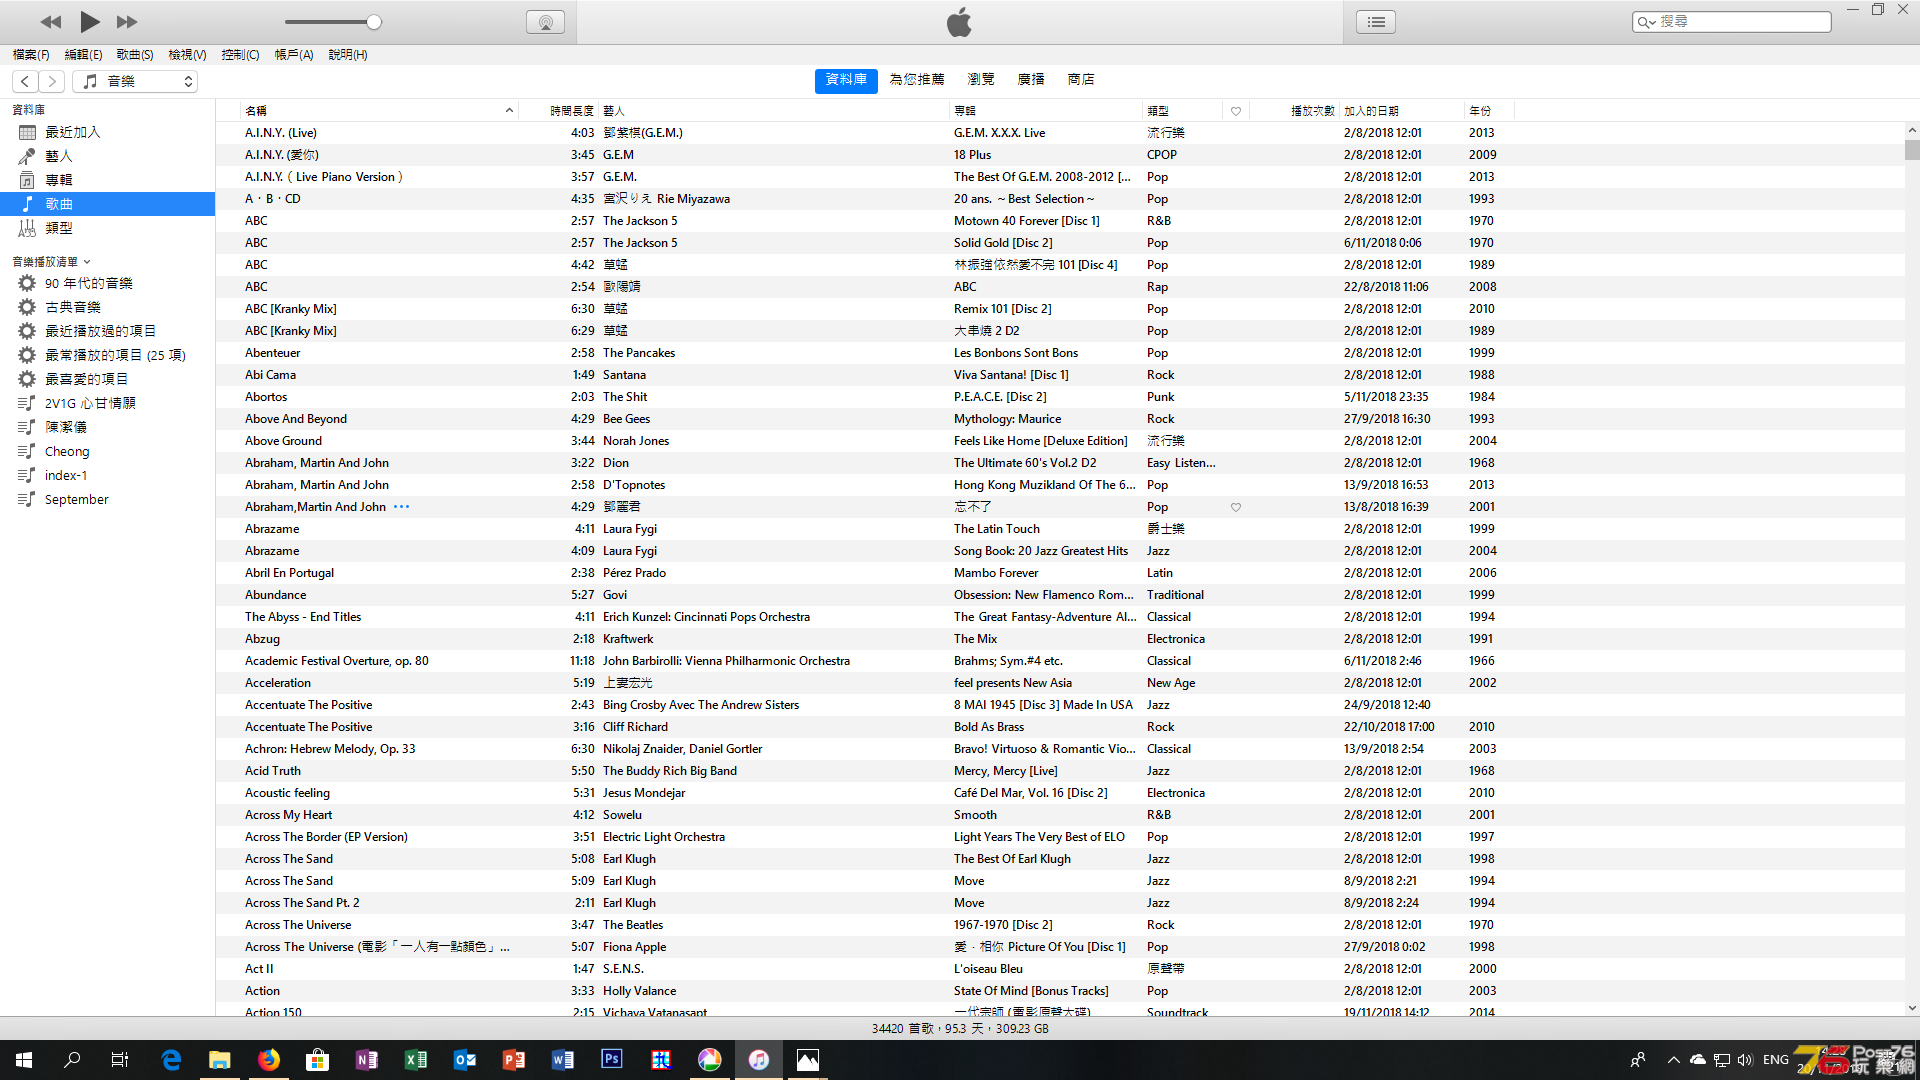
Task: Click the vertical scrollbar down arrow
Action: click(1911, 1009)
